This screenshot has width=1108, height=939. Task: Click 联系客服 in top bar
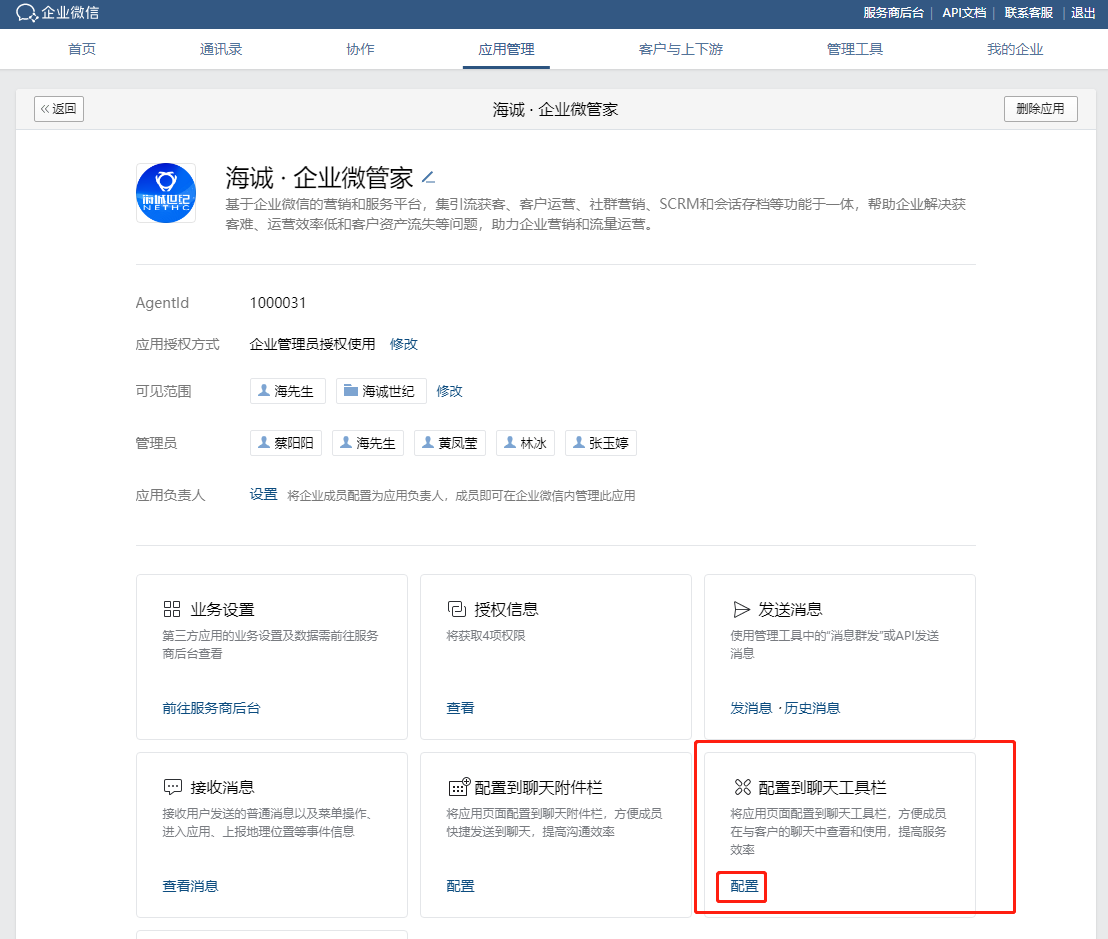coord(1029,13)
